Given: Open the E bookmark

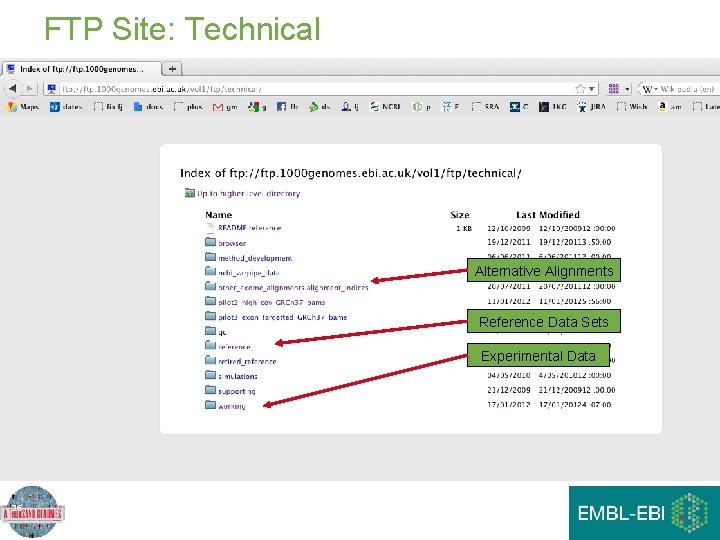Looking at the screenshot, I should [x=450, y=107].
